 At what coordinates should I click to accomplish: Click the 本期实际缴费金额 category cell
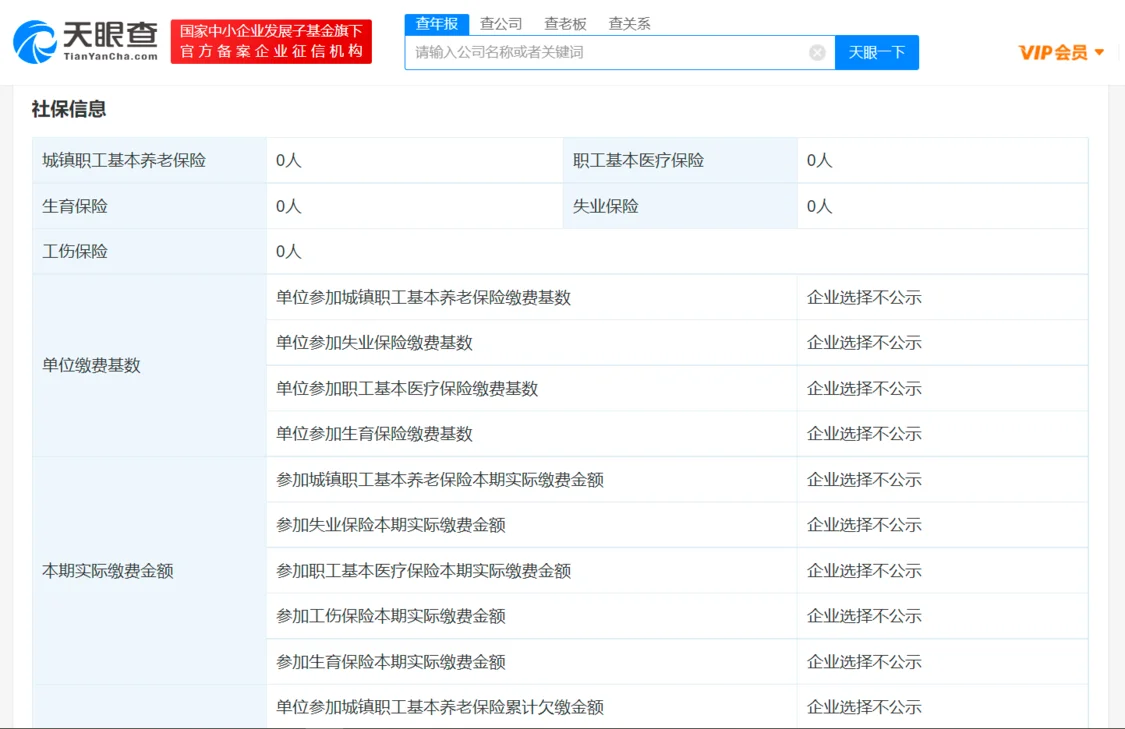(108, 571)
